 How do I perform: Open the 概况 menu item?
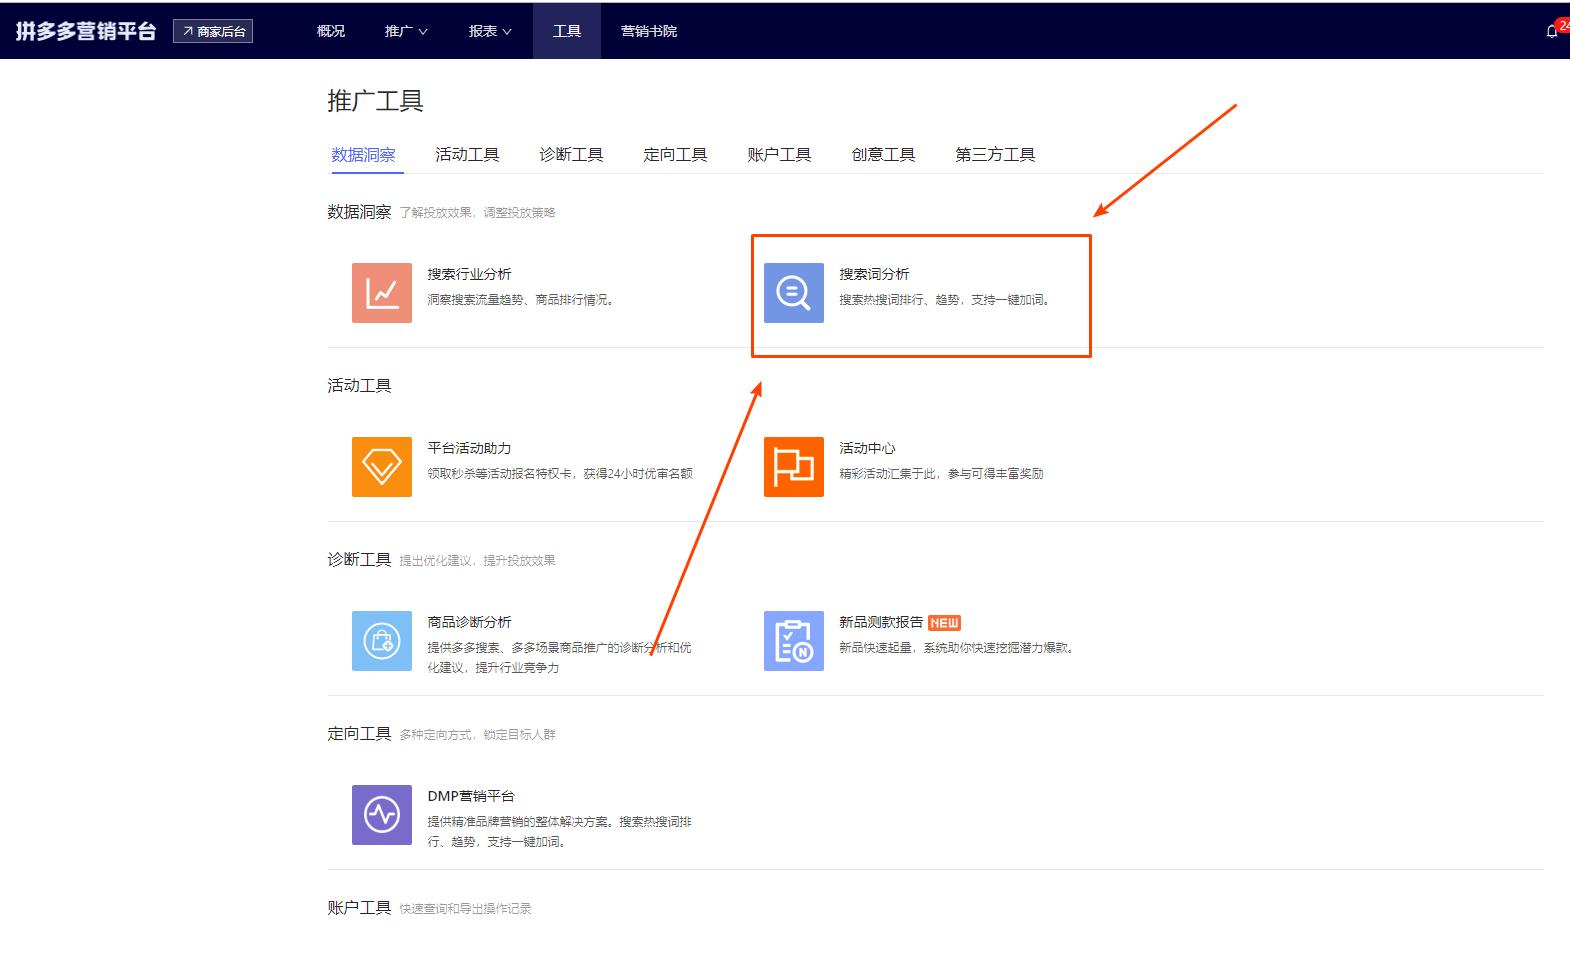click(x=331, y=31)
